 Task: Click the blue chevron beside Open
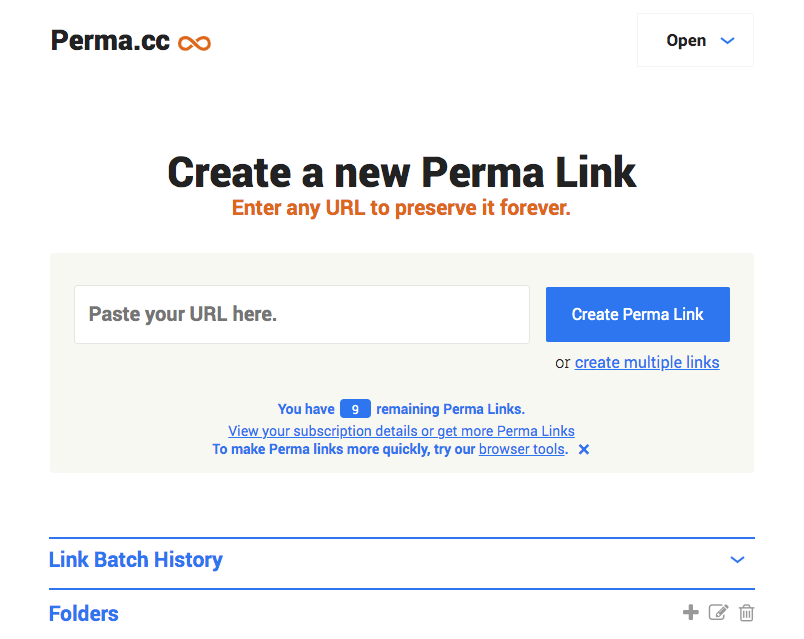728,41
